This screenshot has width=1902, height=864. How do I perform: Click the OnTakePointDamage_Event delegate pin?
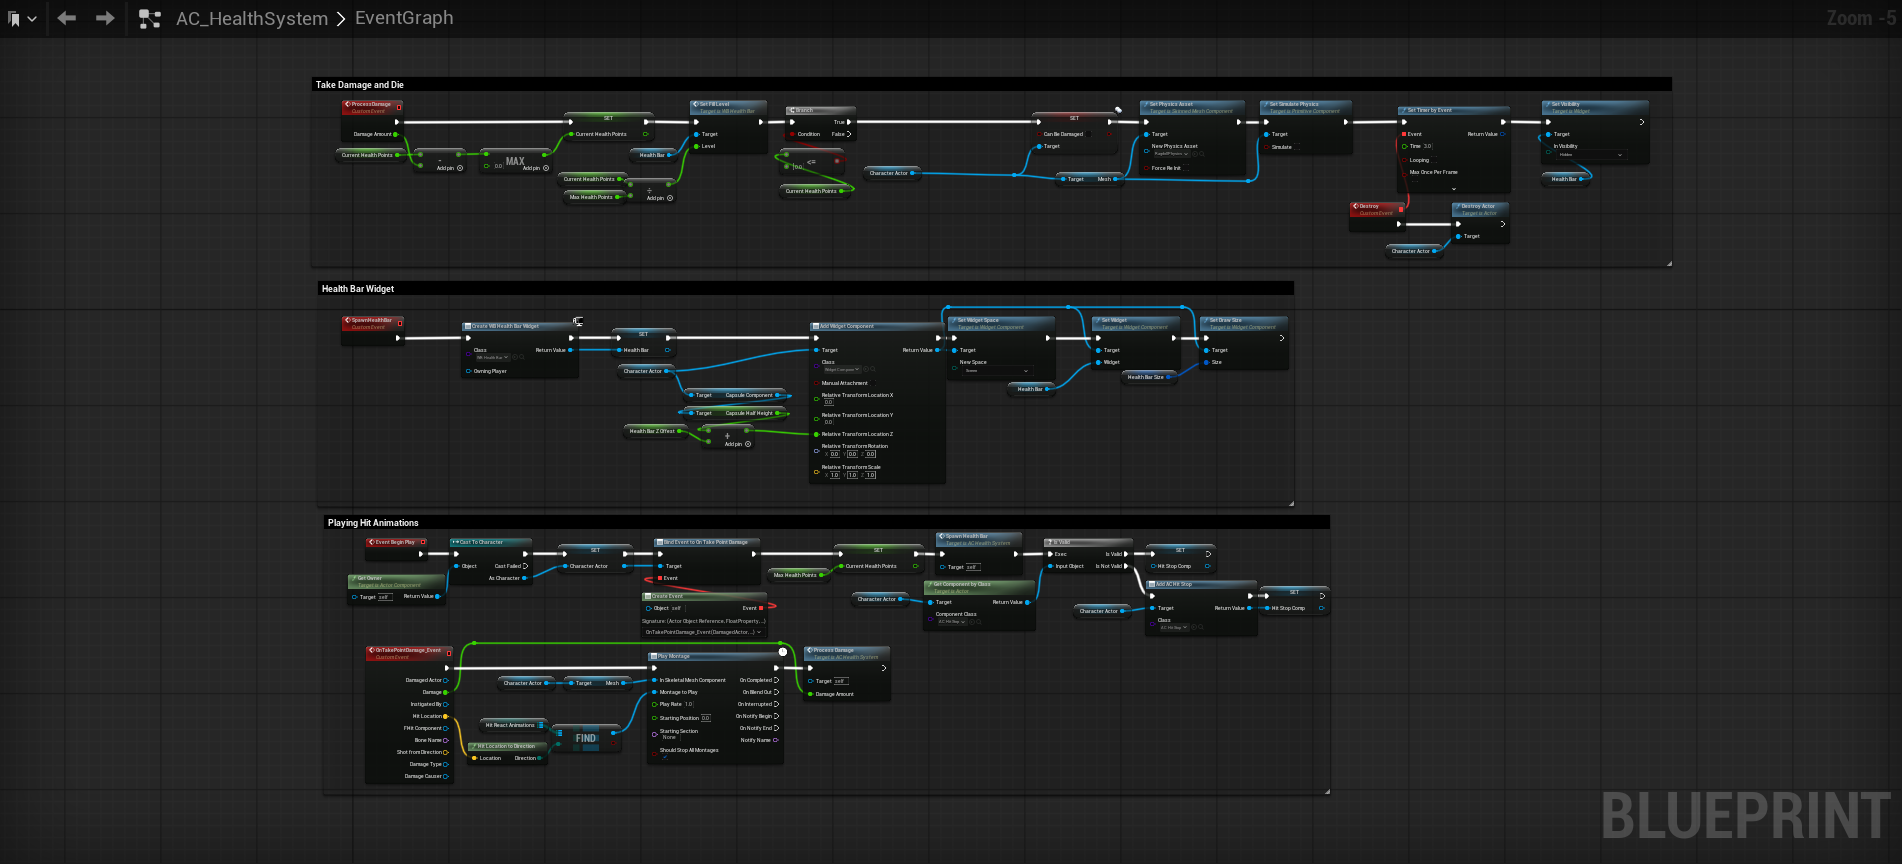[448, 652]
